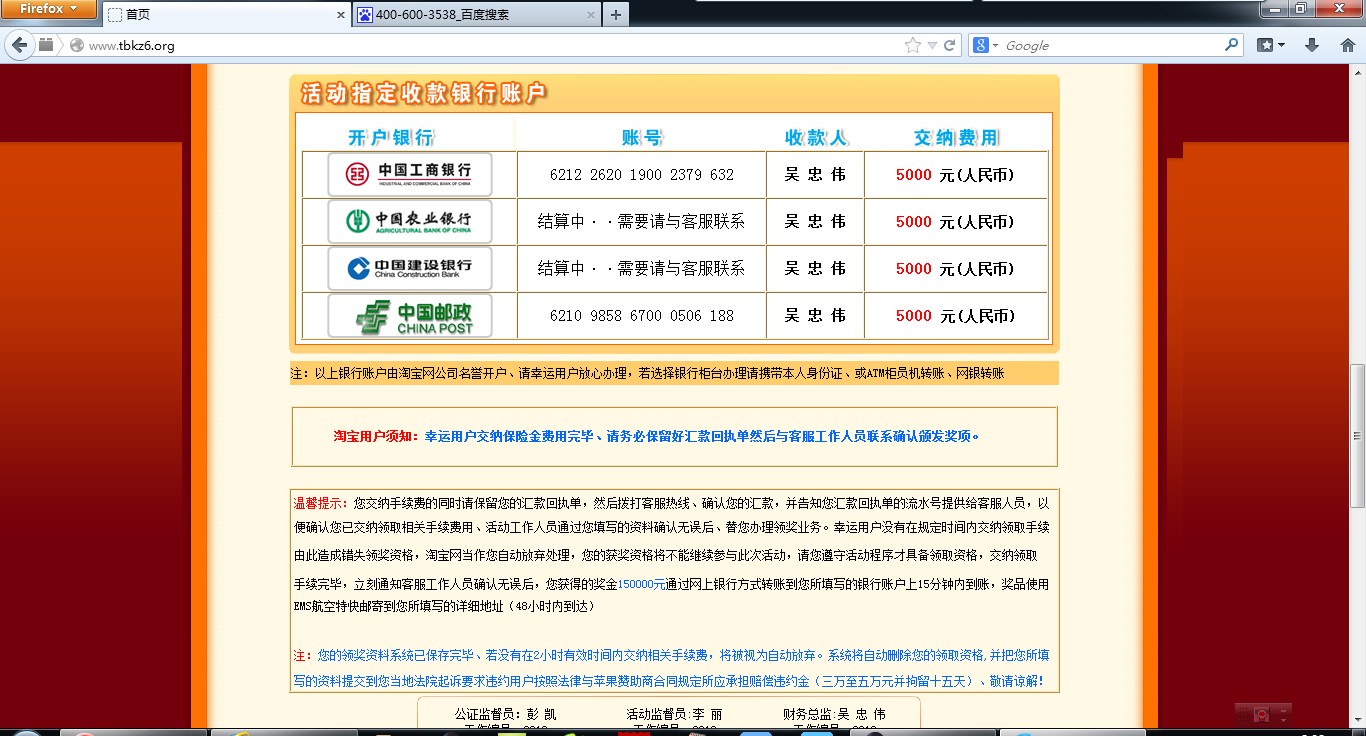Click the 财务总监:吴忠伟 text

(834, 715)
